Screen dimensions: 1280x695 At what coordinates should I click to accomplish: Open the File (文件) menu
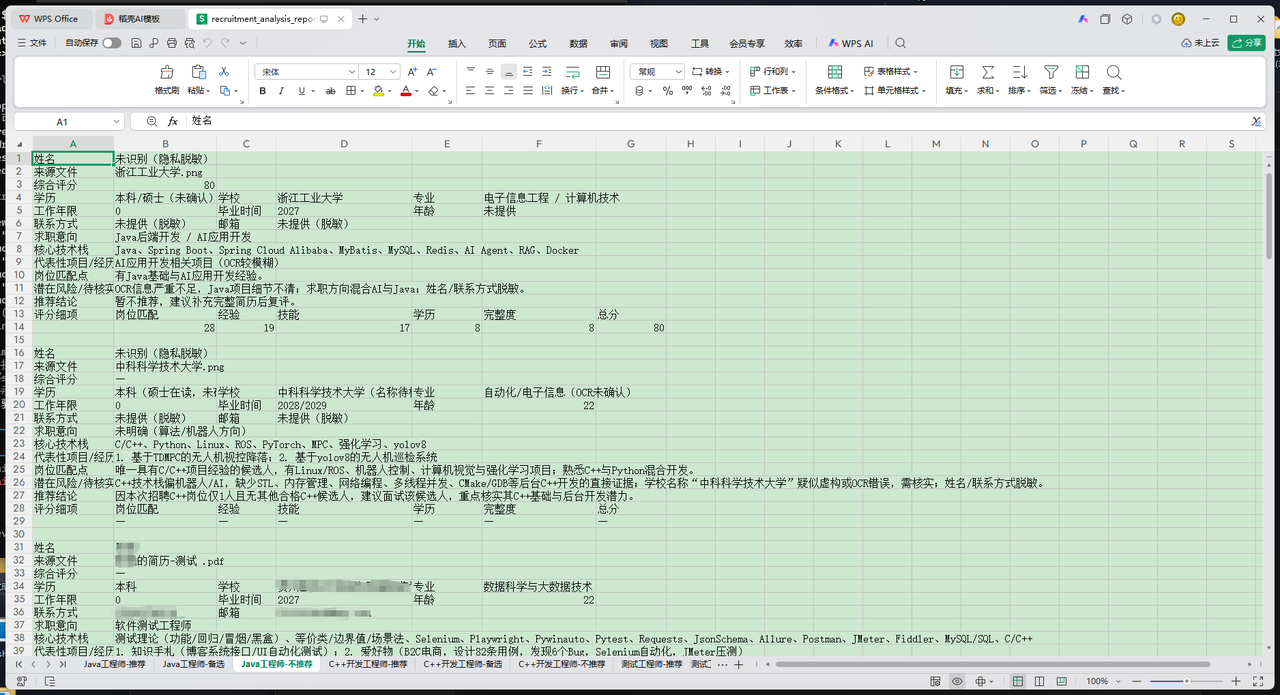(32, 44)
